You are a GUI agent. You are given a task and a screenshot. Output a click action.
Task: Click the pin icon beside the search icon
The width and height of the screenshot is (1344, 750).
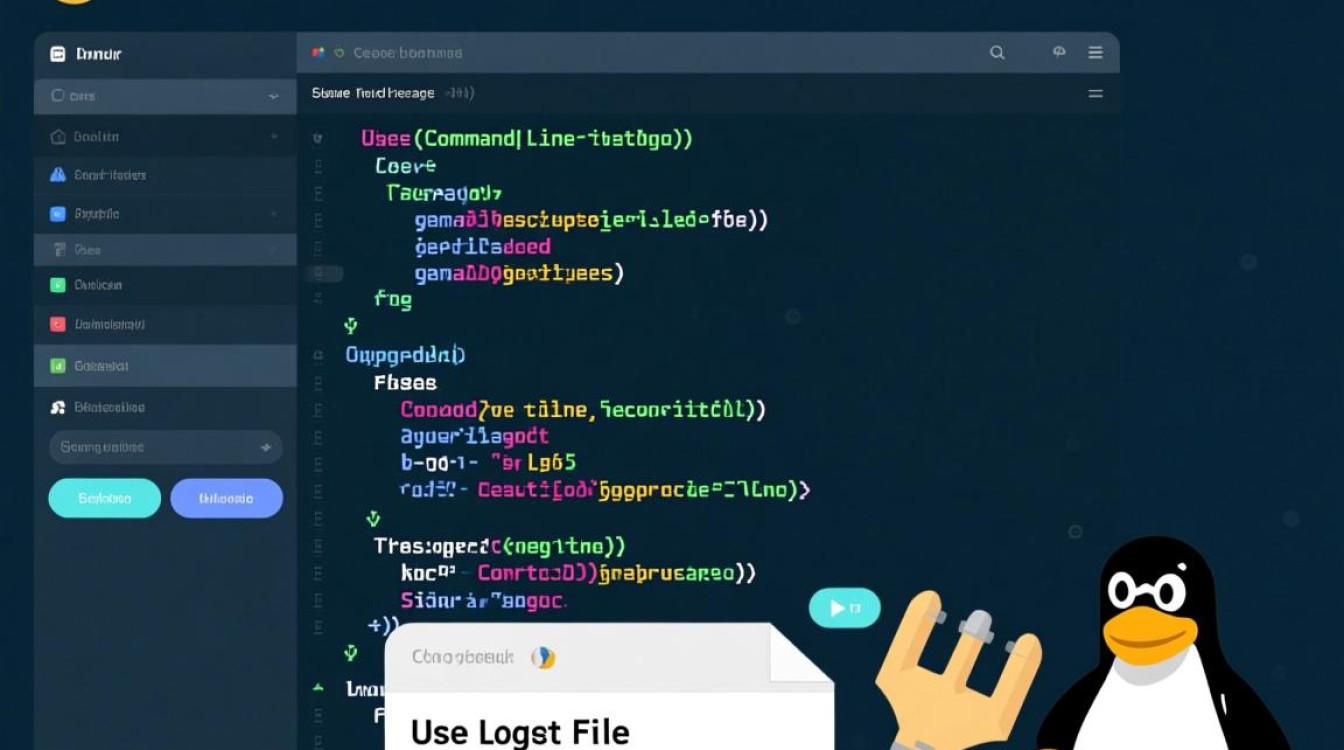point(1059,52)
